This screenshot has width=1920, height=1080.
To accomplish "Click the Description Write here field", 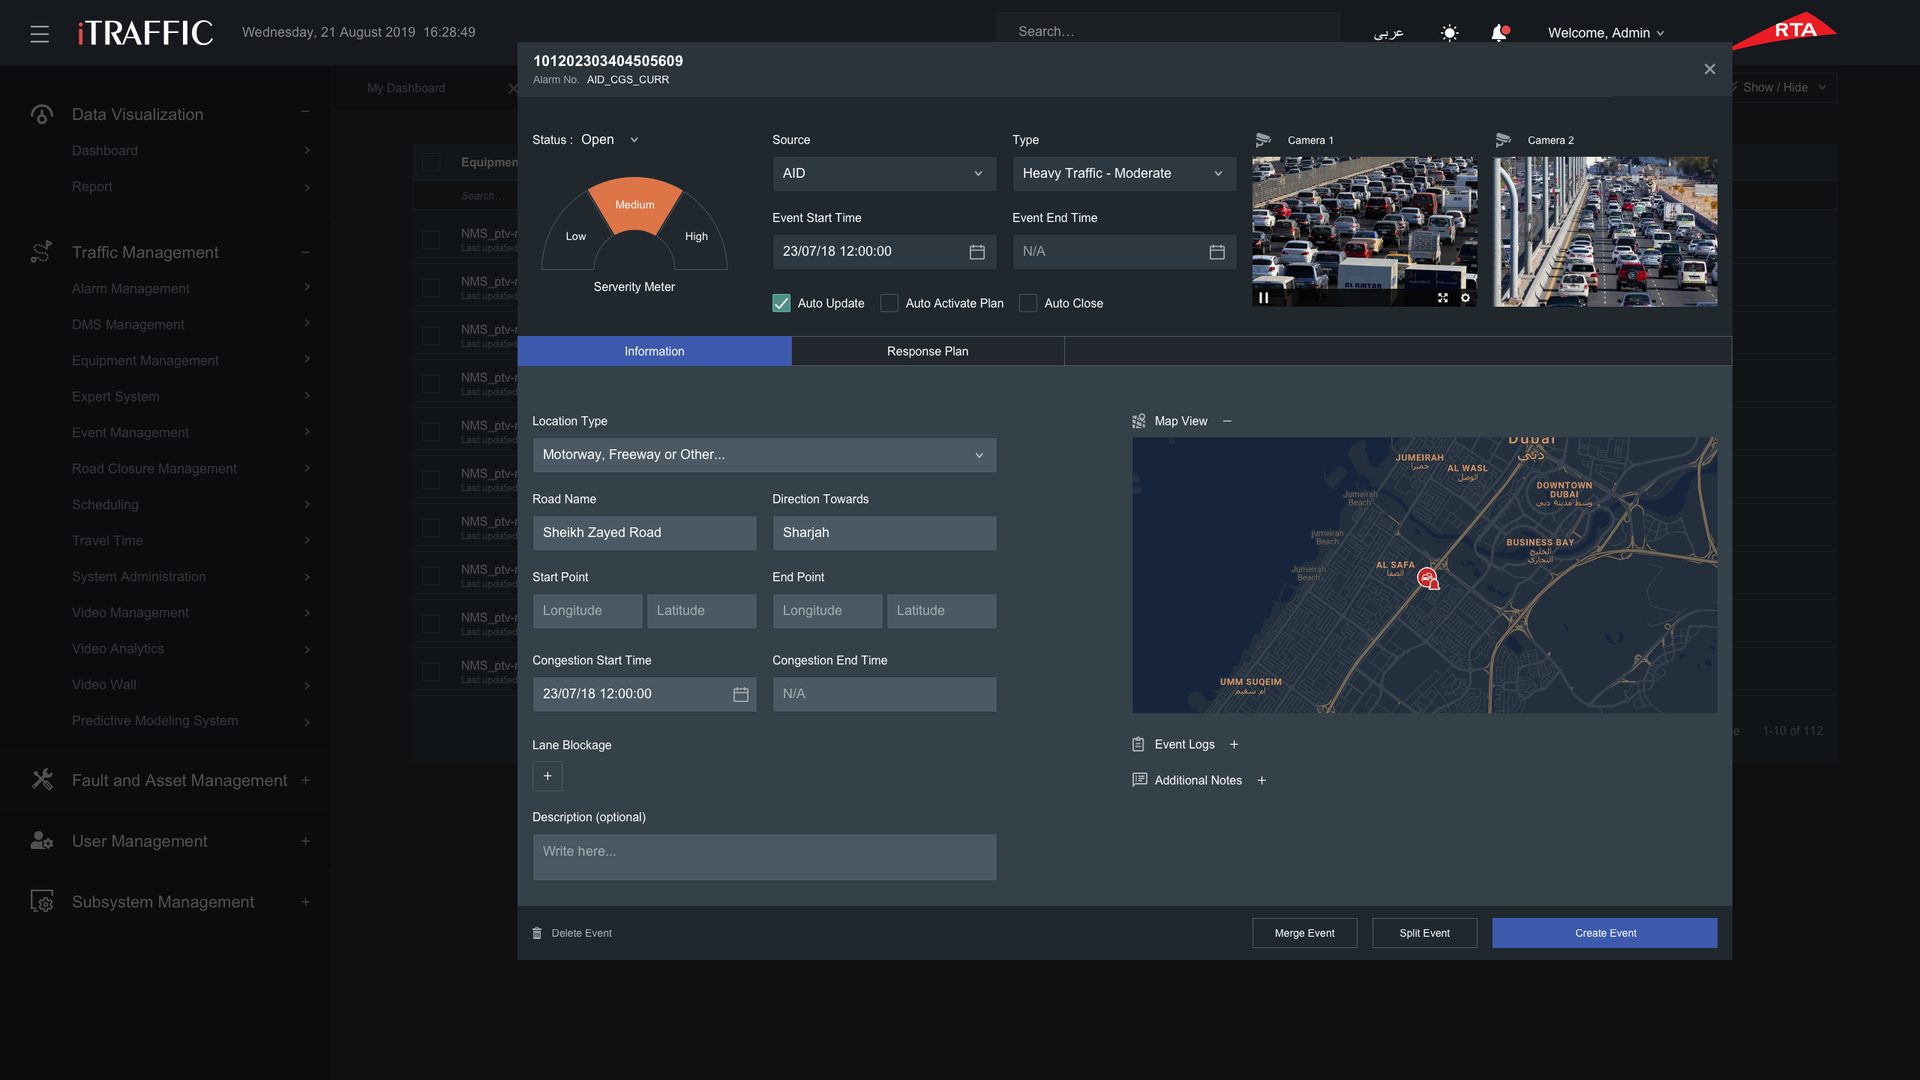I will point(765,858).
